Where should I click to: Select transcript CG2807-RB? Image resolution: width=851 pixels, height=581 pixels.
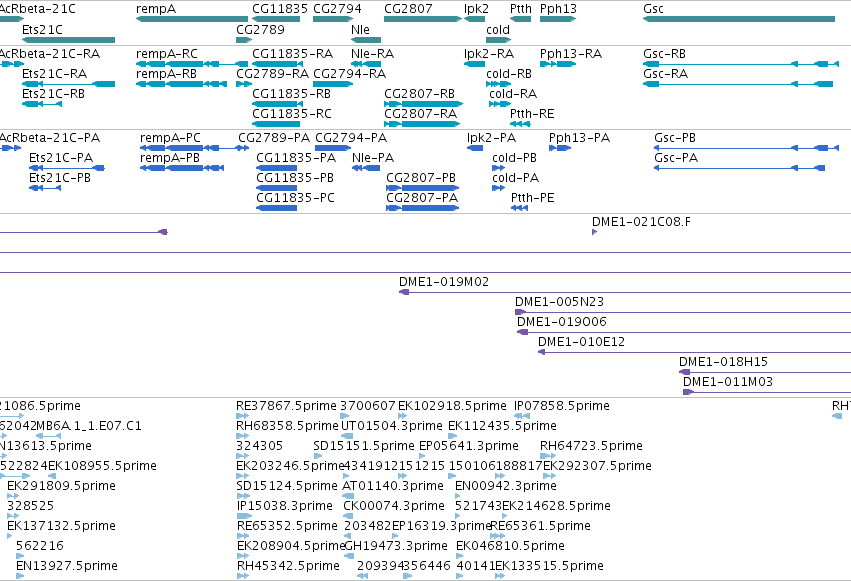point(423,104)
